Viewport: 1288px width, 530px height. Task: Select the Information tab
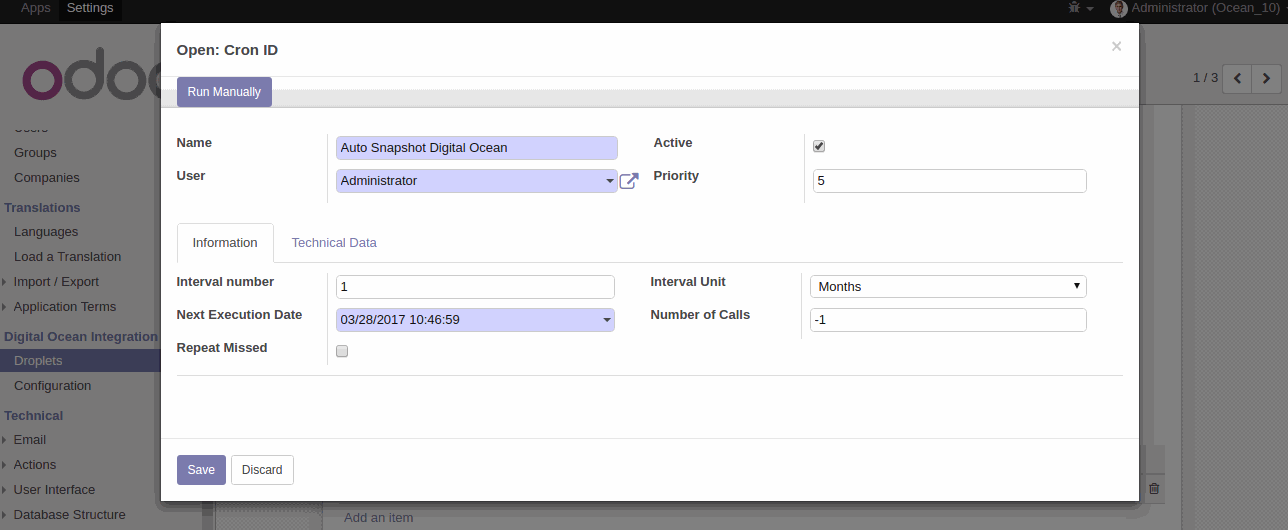[x=225, y=243]
